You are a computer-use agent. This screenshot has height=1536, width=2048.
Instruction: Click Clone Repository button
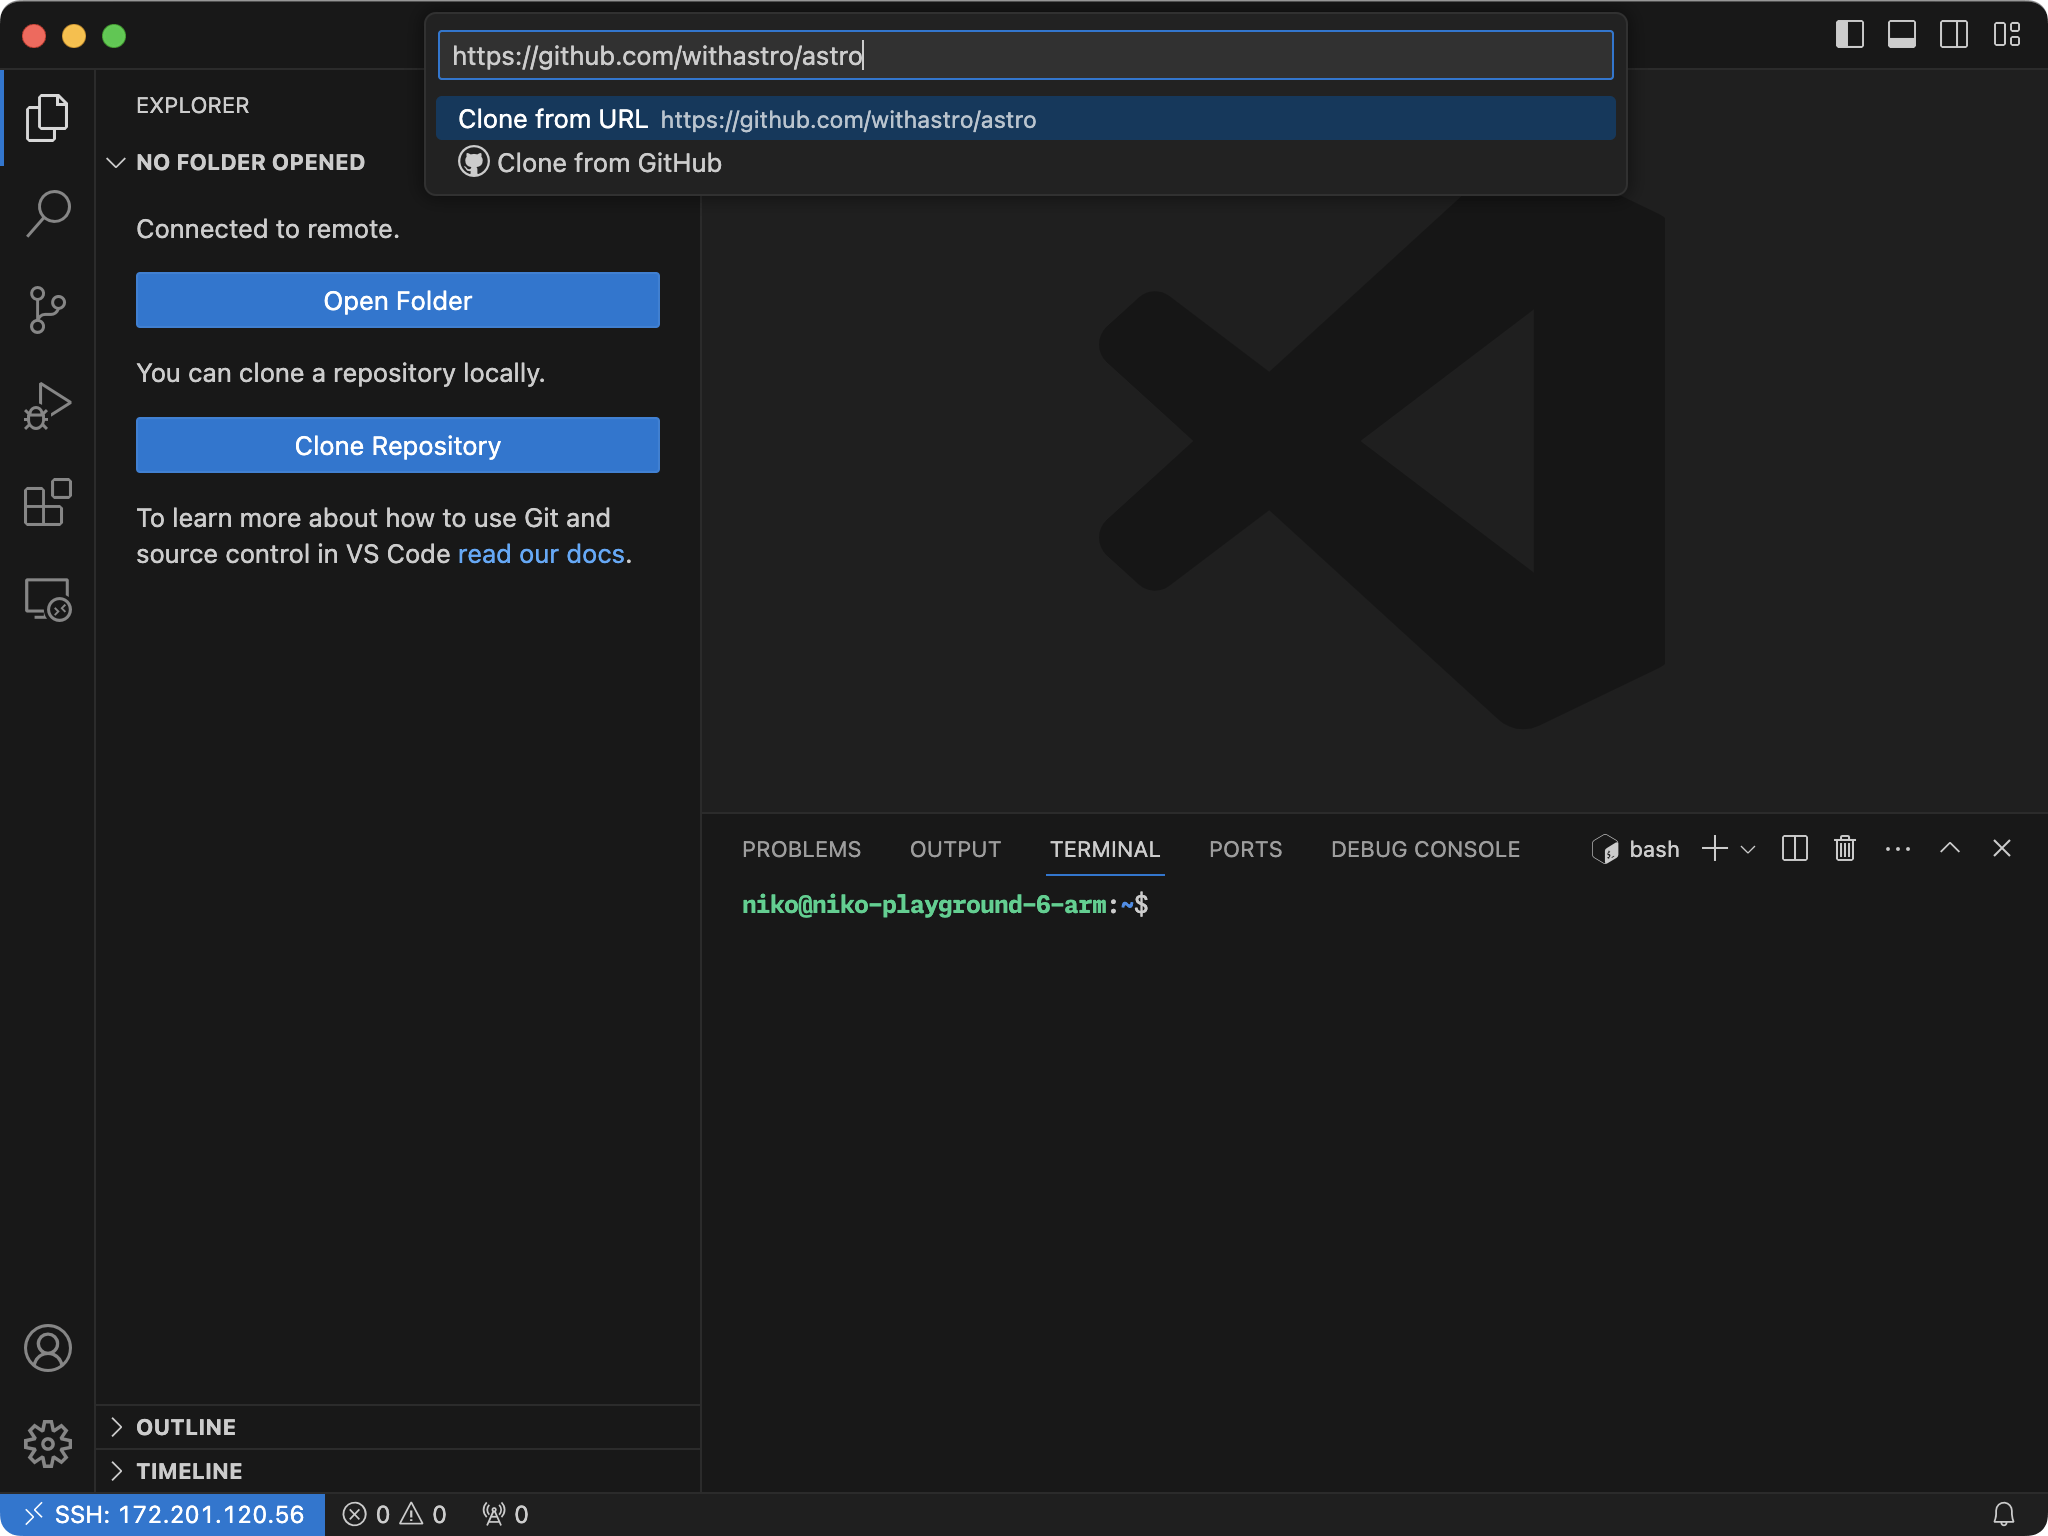pos(397,445)
